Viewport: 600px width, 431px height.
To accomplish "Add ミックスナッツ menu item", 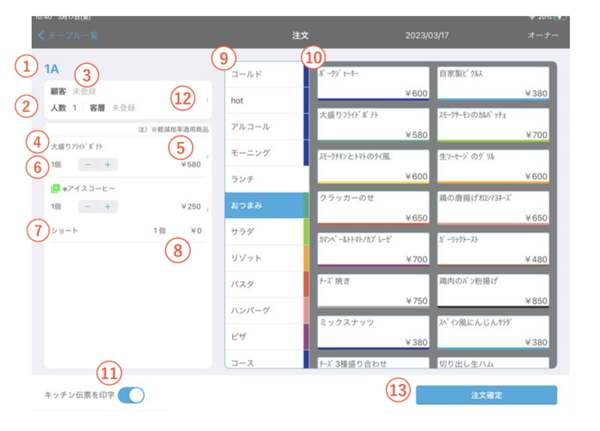I will 373,335.
